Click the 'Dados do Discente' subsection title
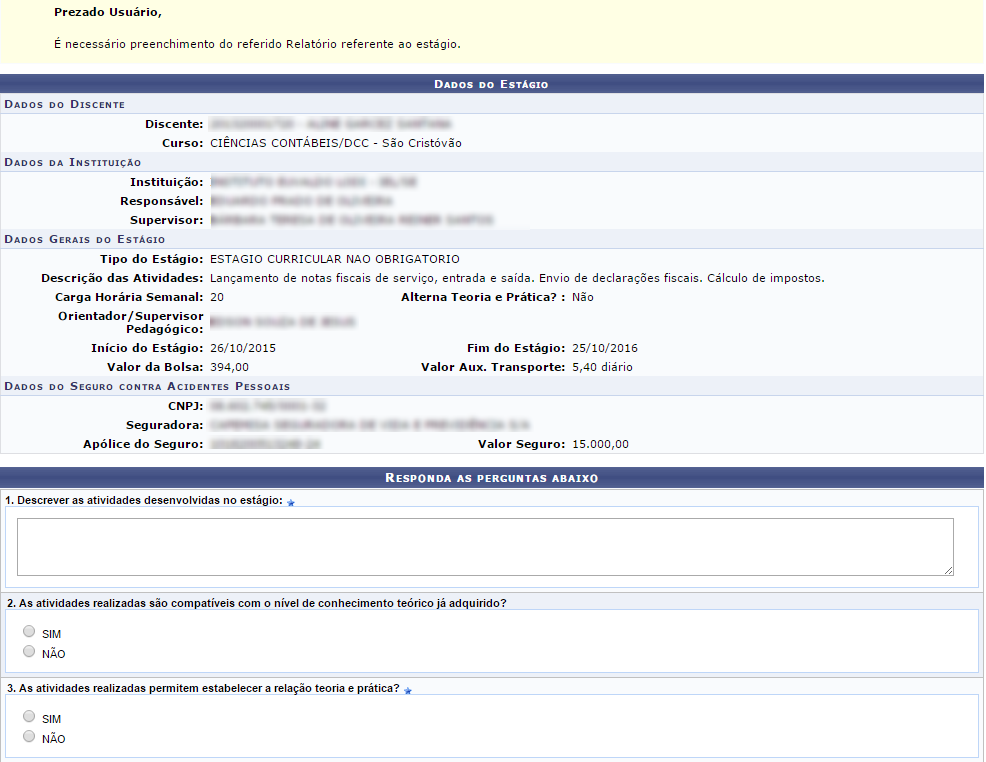This screenshot has width=986, height=762. pos(65,104)
